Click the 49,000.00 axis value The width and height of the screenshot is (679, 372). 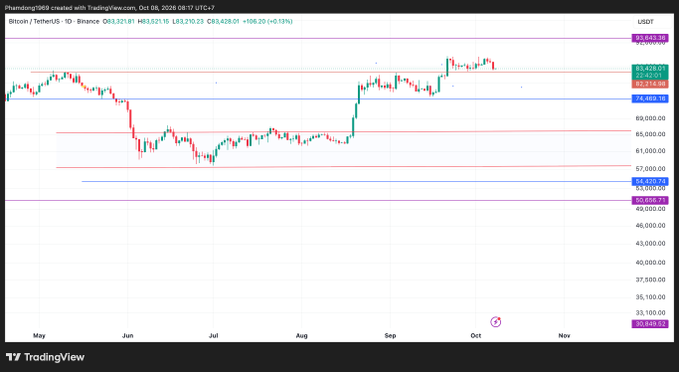coord(650,209)
